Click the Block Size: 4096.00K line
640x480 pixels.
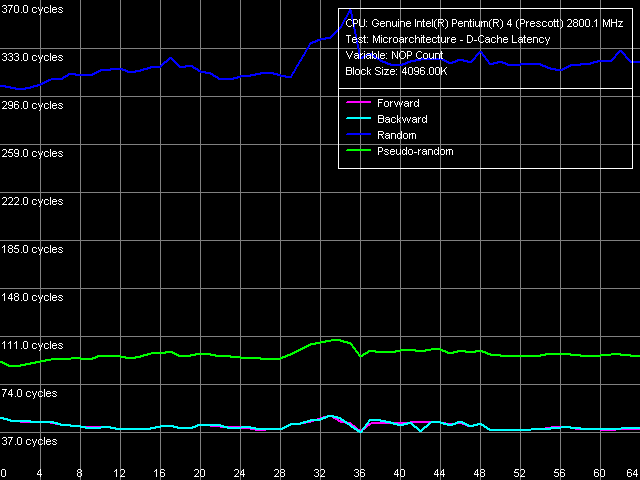click(396, 71)
